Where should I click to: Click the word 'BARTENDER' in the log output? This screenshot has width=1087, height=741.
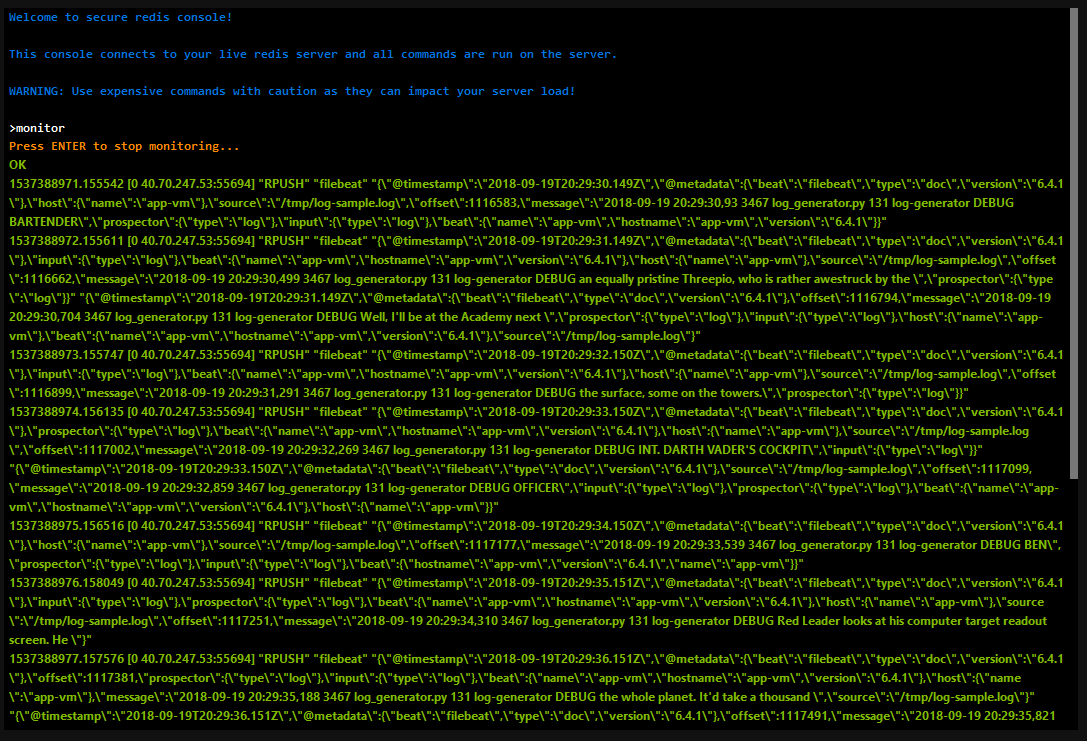(x=44, y=223)
